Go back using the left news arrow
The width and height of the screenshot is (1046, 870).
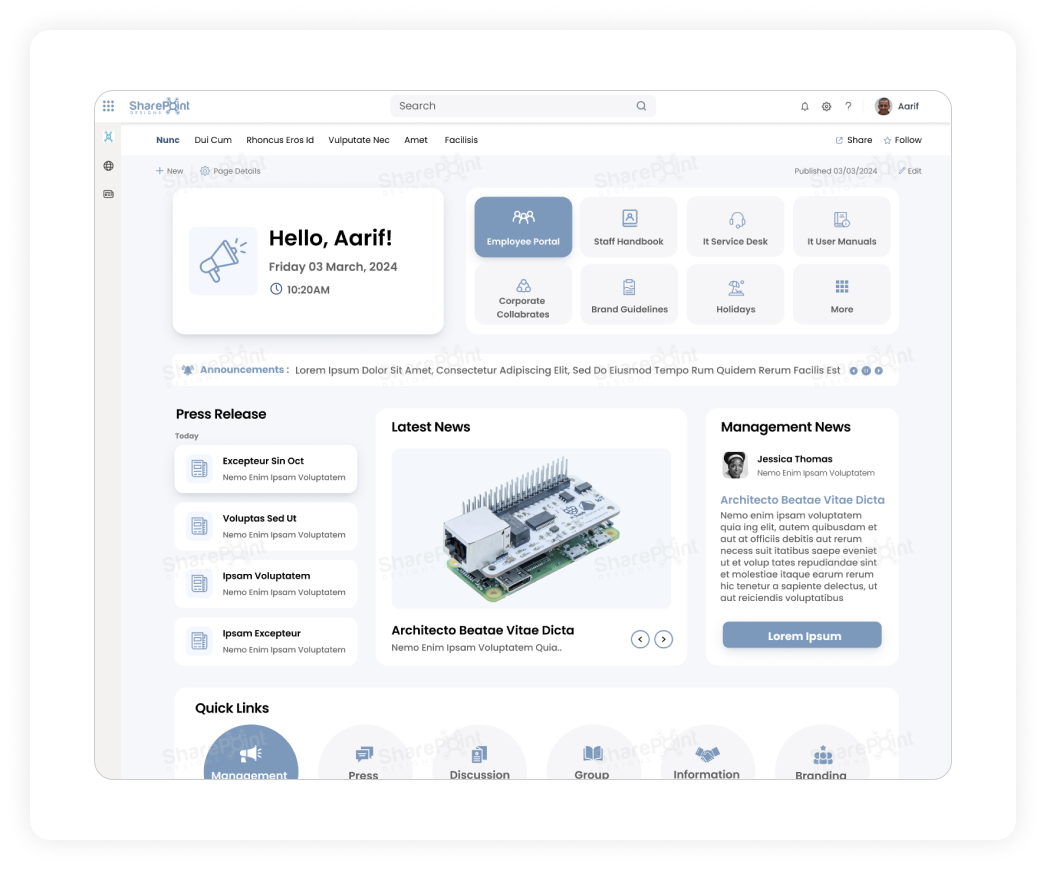click(x=641, y=638)
